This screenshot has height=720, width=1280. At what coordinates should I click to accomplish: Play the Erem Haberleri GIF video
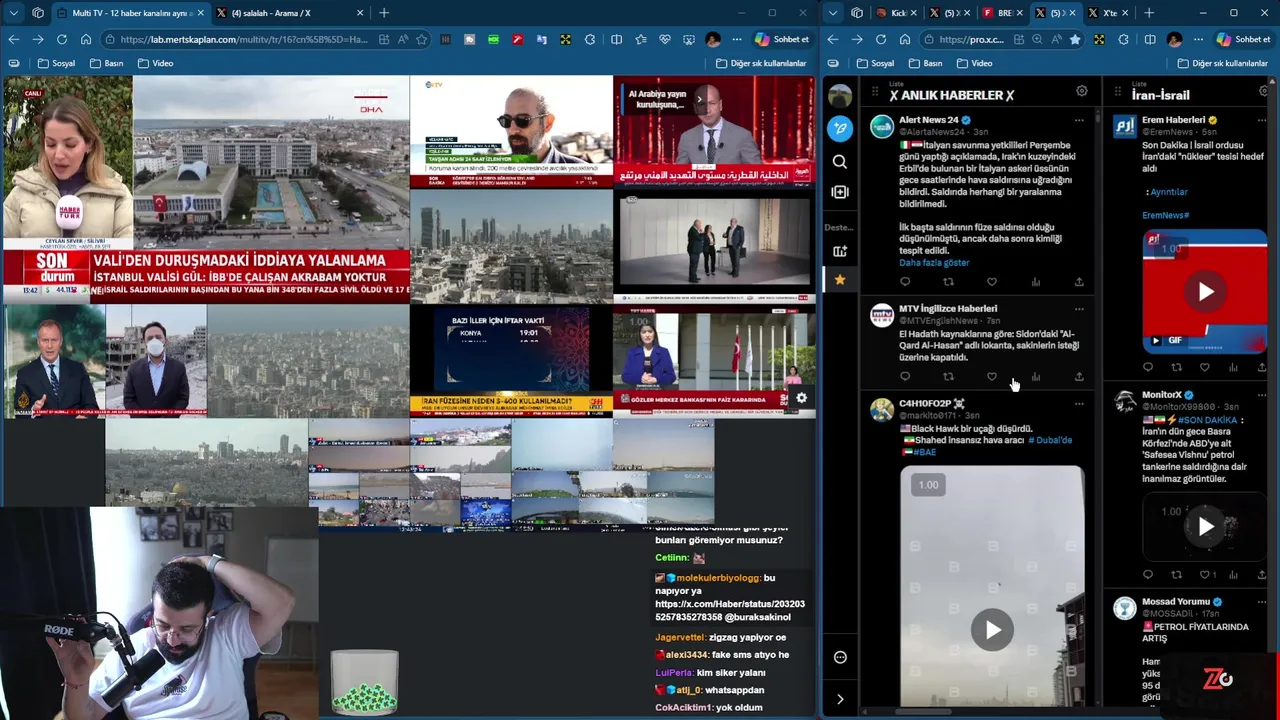pyautogui.click(x=1205, y=292)
